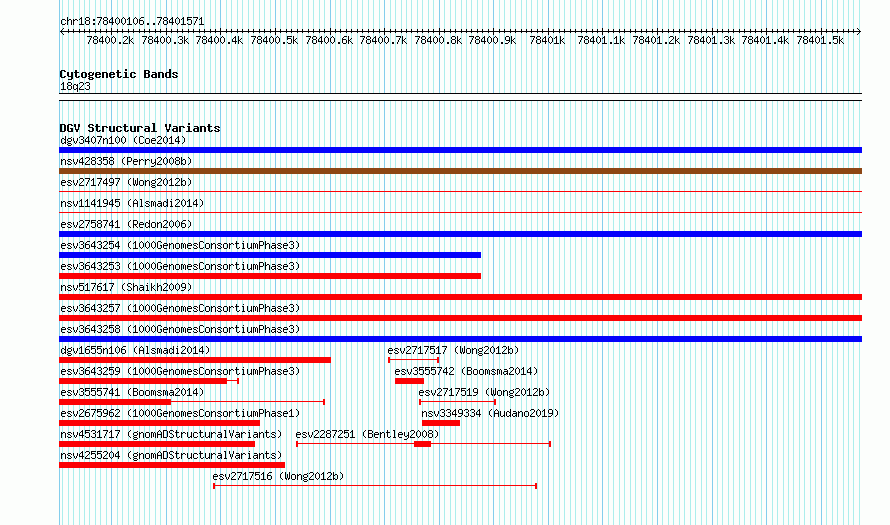Image resolution: width=890 pixels, height=525 pixels.
Task: Click the thin red esv2717497 line
Action: point(460,192)
